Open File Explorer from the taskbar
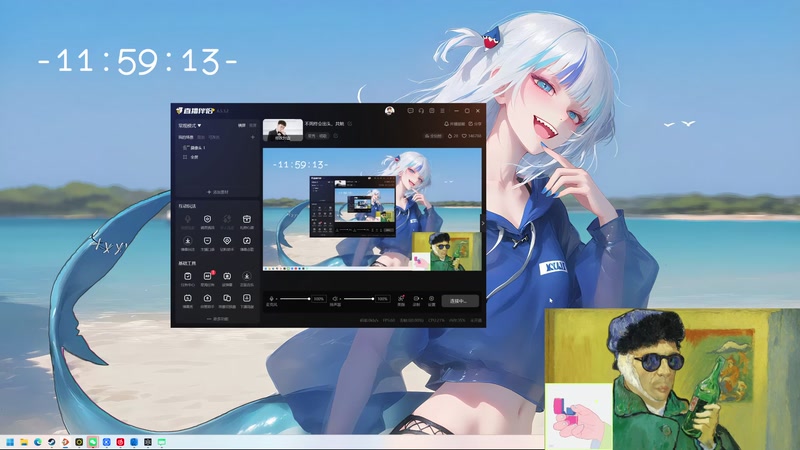 pyautogui.click(x=24, y=442)
